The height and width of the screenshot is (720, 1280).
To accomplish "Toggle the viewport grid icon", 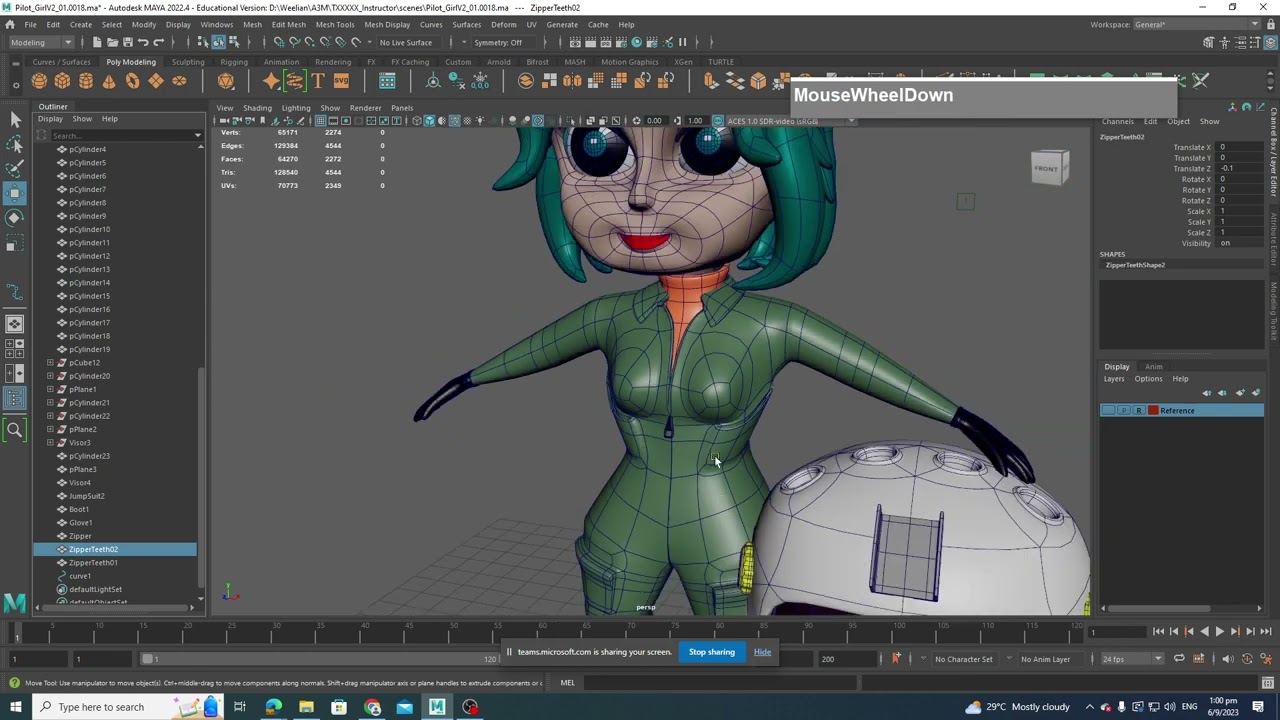I will (x=321, y=121).
